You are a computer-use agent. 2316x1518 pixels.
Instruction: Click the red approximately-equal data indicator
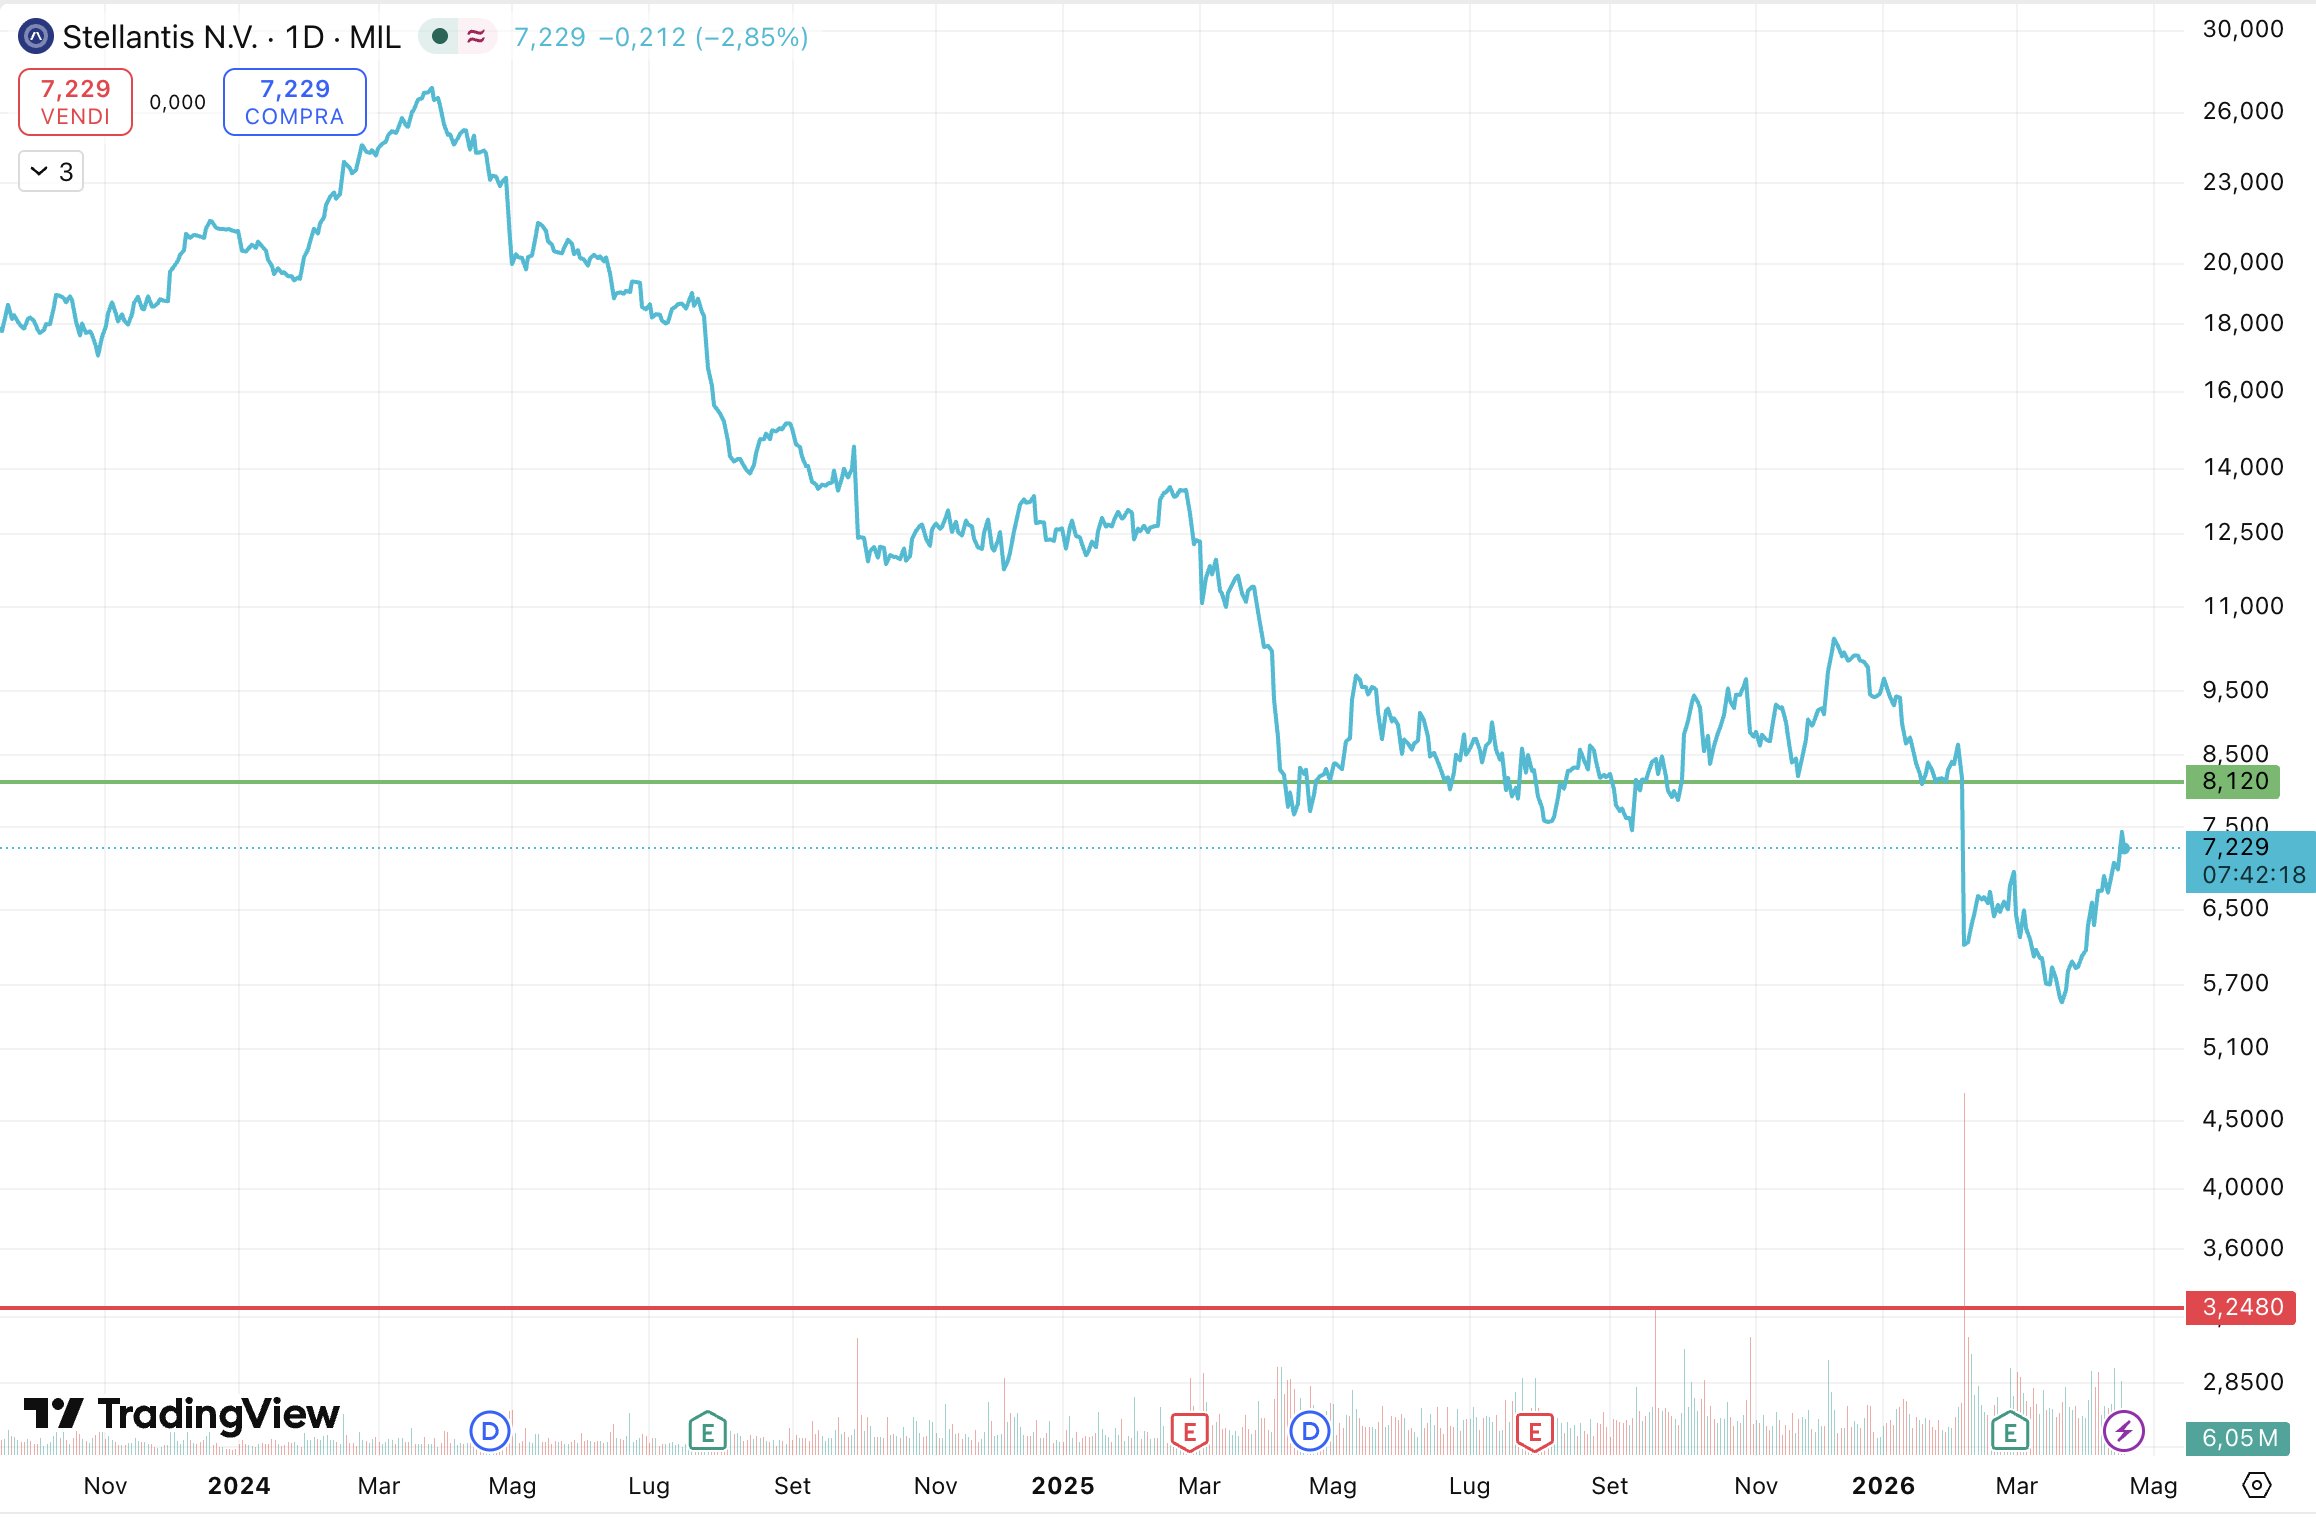click(476, 37)
